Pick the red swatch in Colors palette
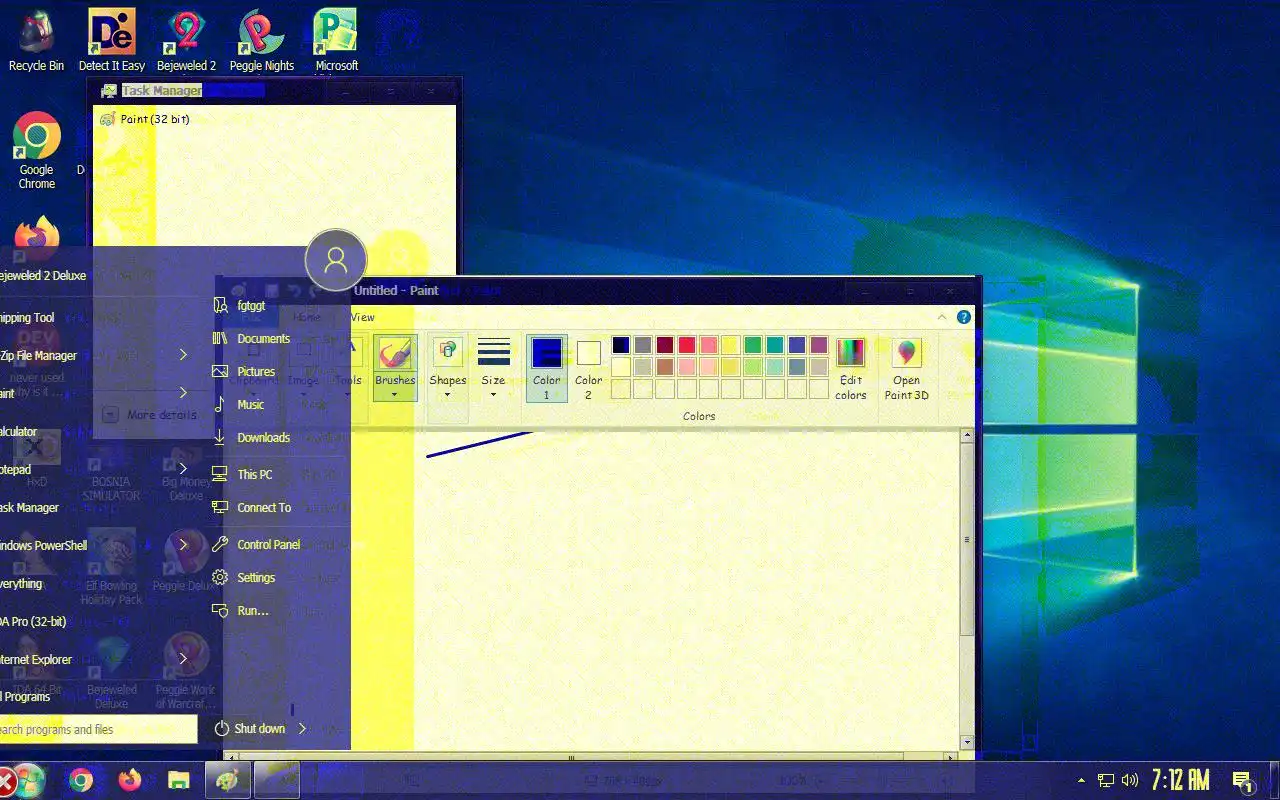The width and height of the screenshot is (1280, 800). 687,345
